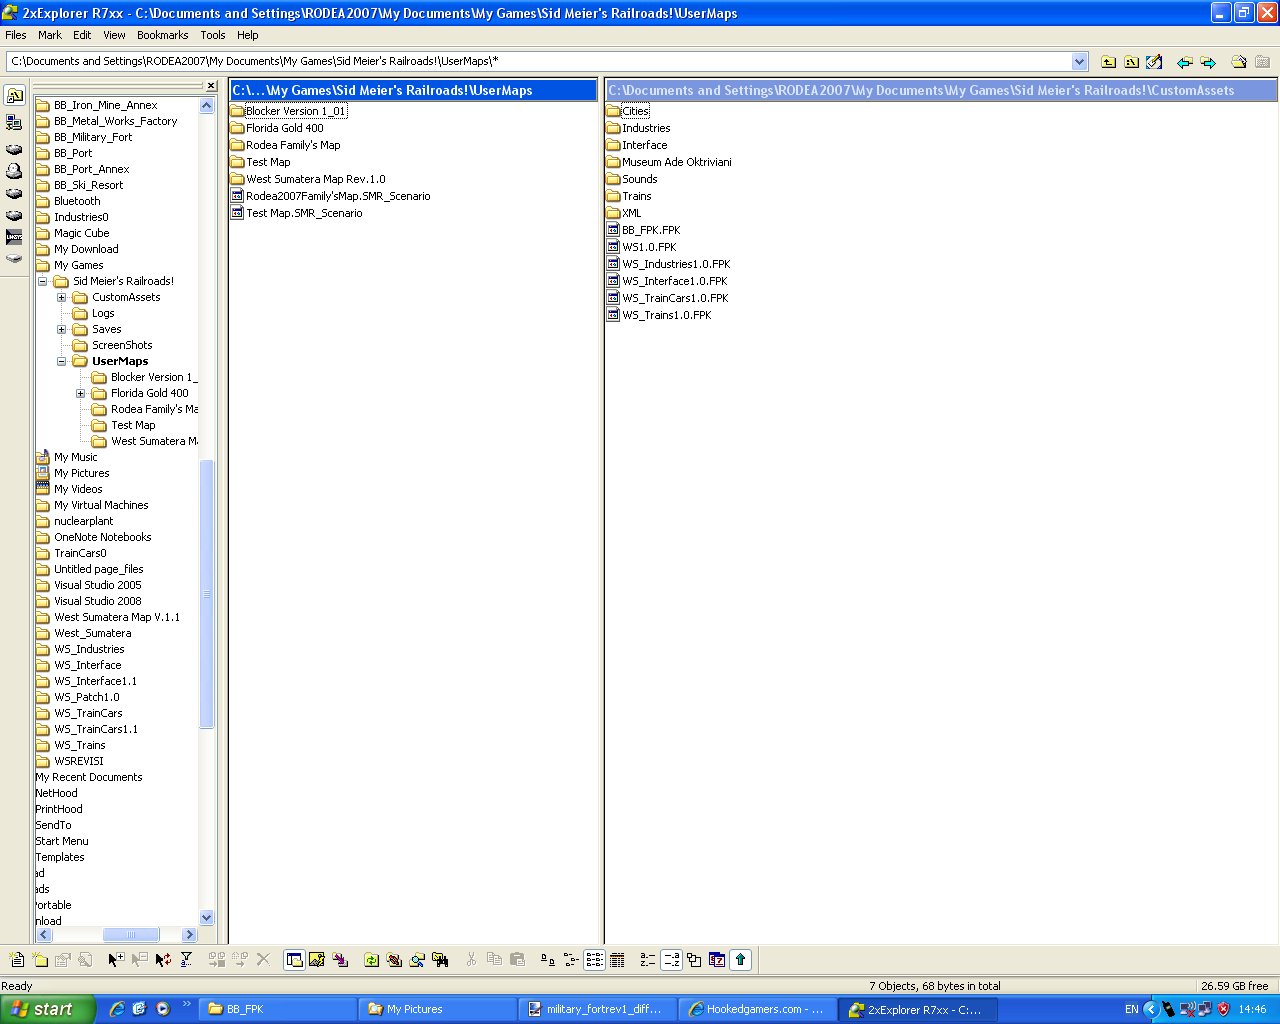This screenshot has width=1280, height=1024.
Task: Go to parent folder with up-folder icon
Action: tap(1108, 62)
